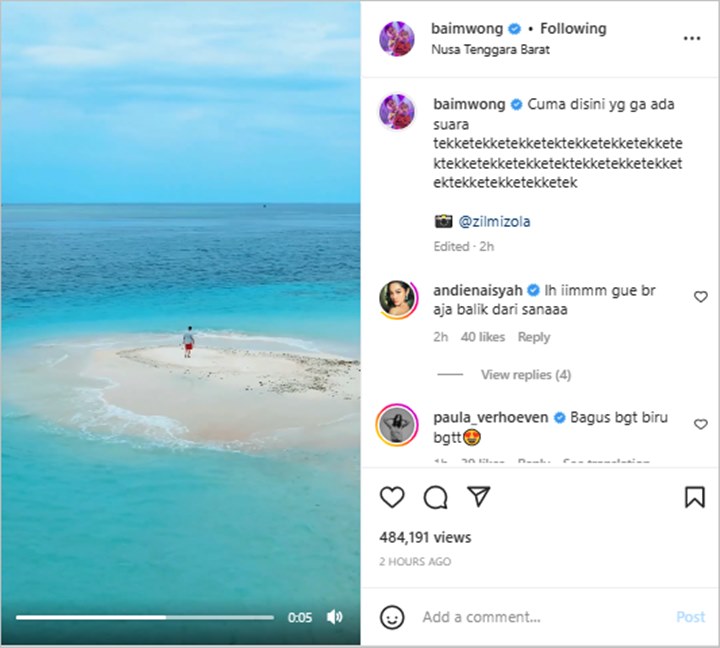Screen dimensions: 720x648
Task: Mute the video with speaker icon
Action: 335,617
